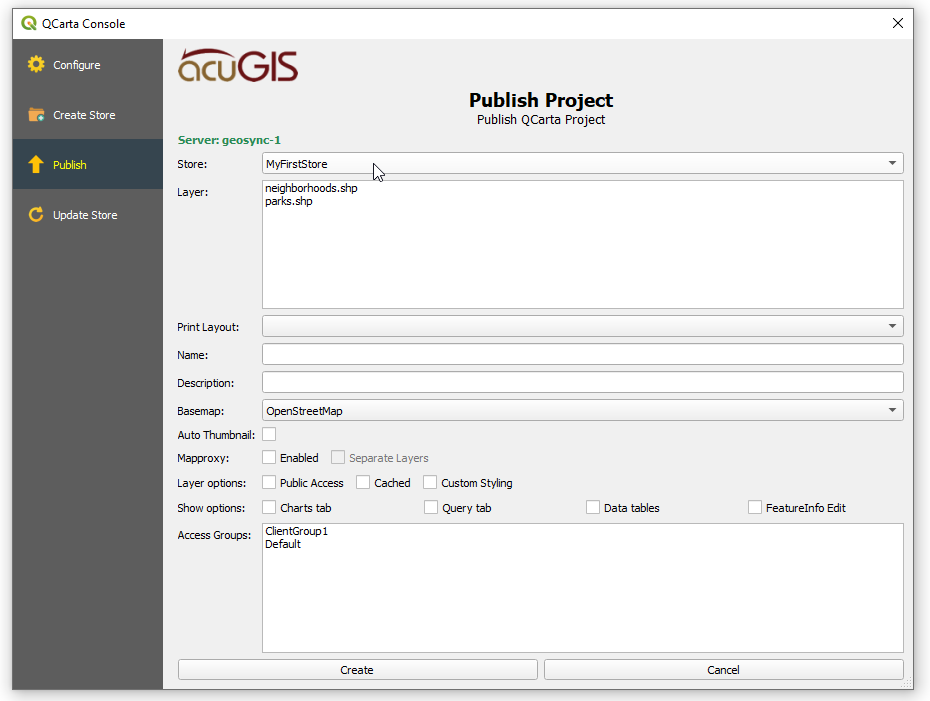Open the Configure section
This screenshot has height=701, width=930.
click(88, 65)
